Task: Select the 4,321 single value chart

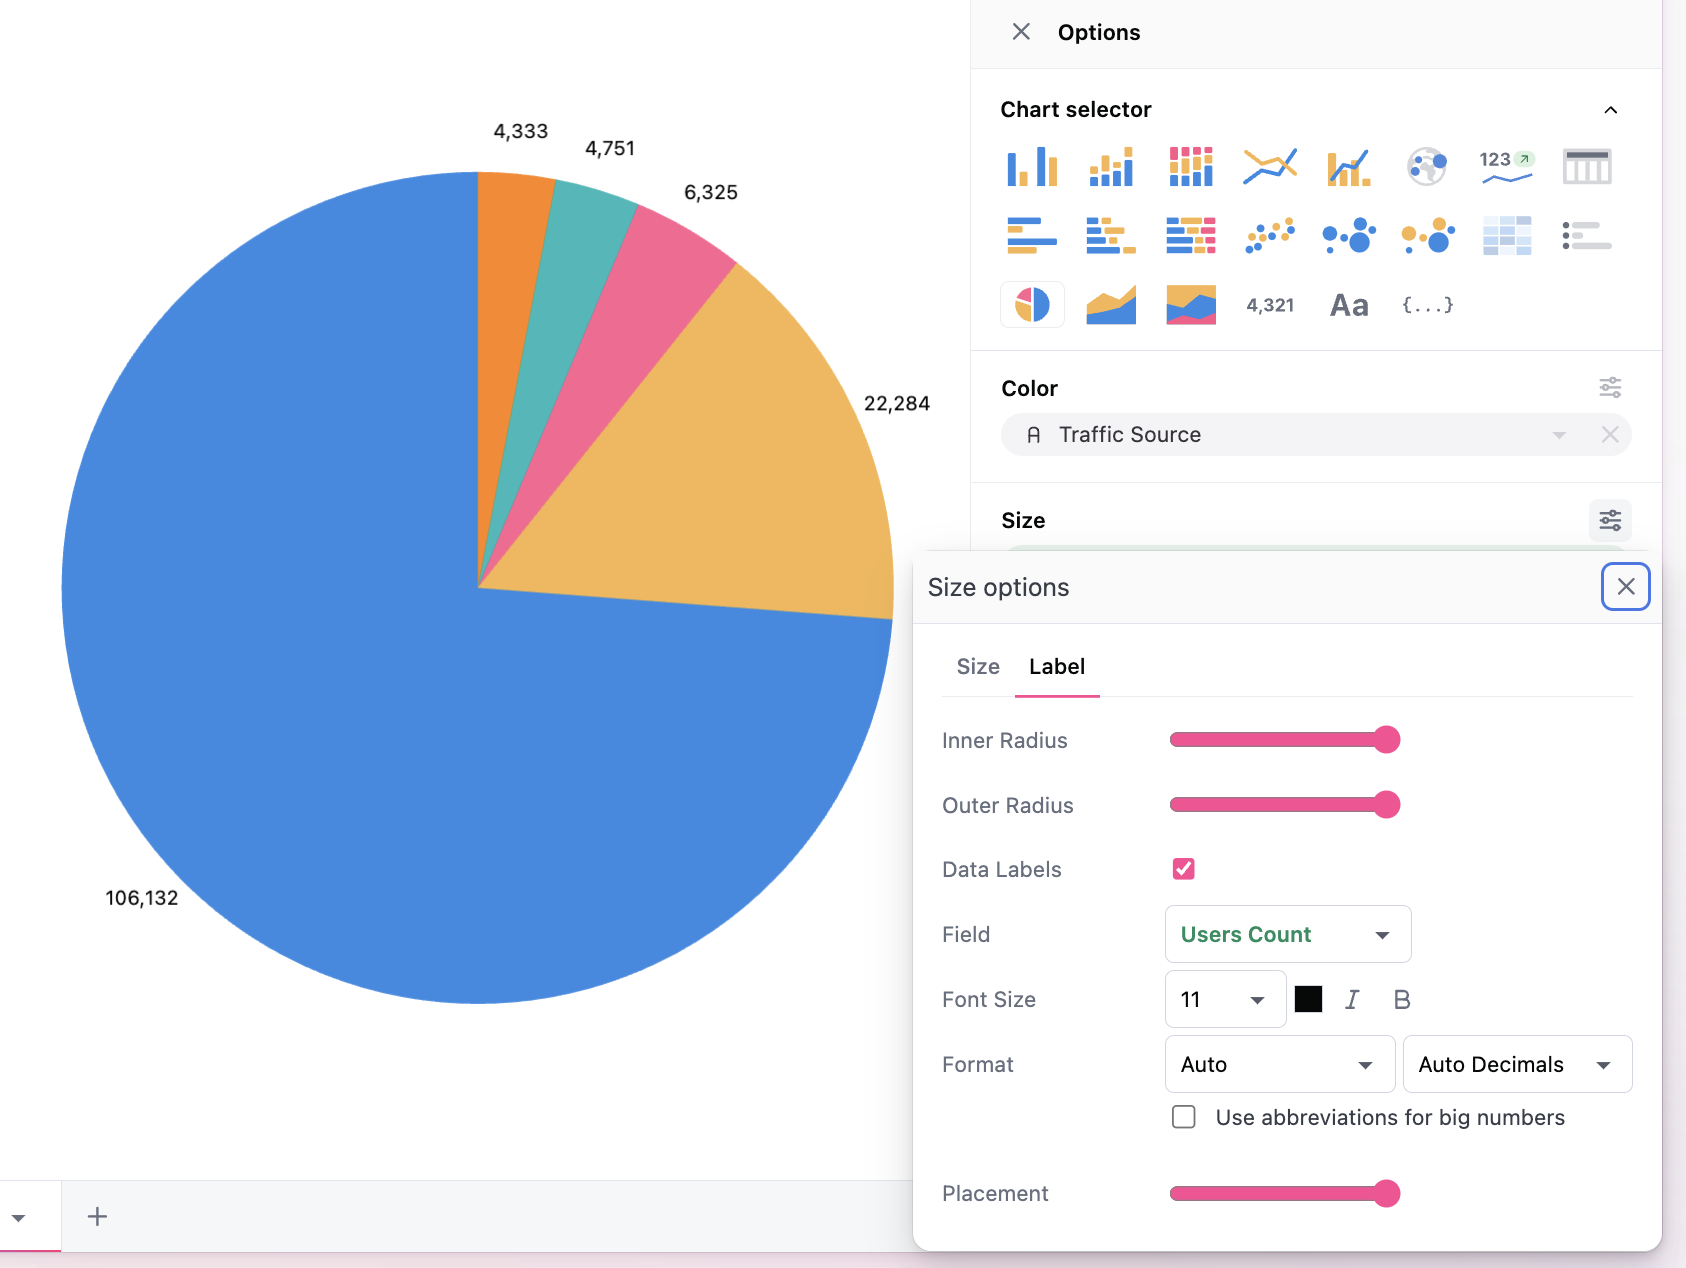Action: pos(1269,305)
